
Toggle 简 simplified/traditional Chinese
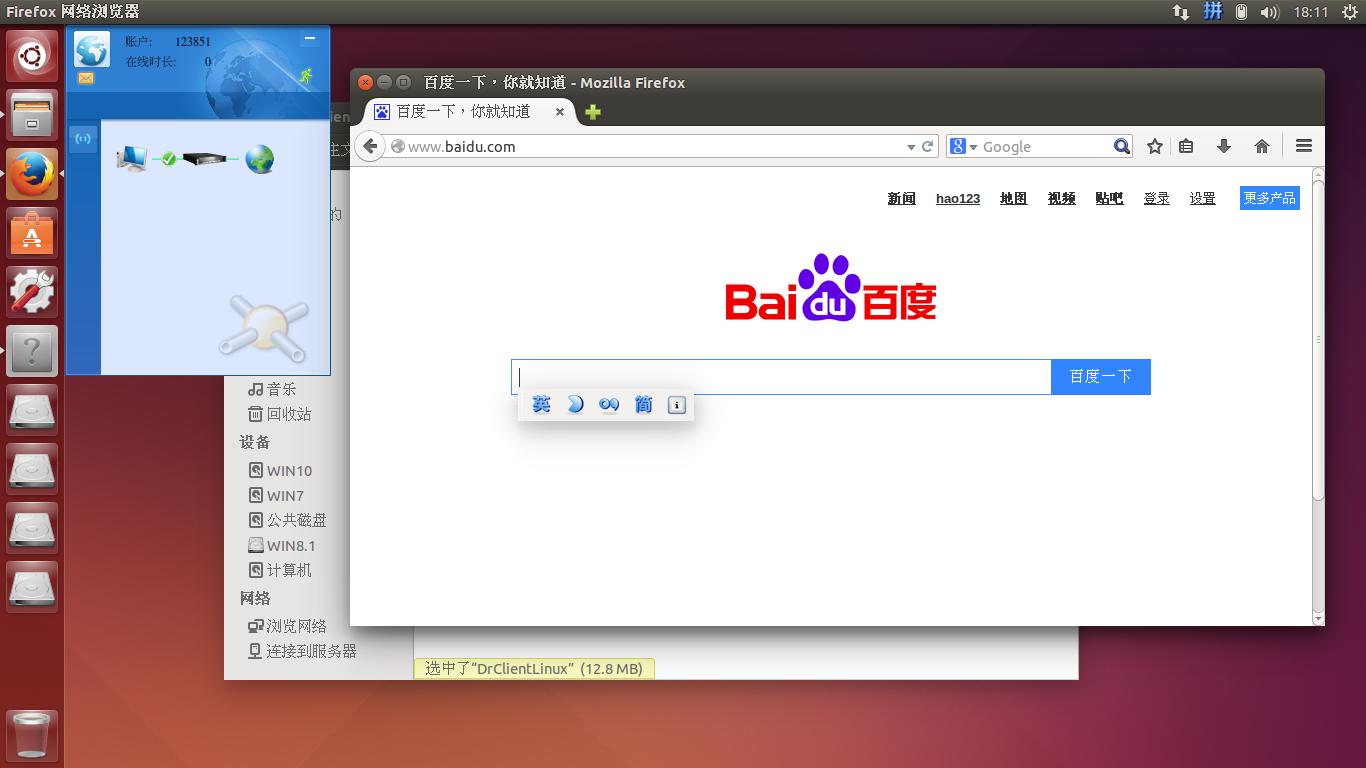pos(643,404)
